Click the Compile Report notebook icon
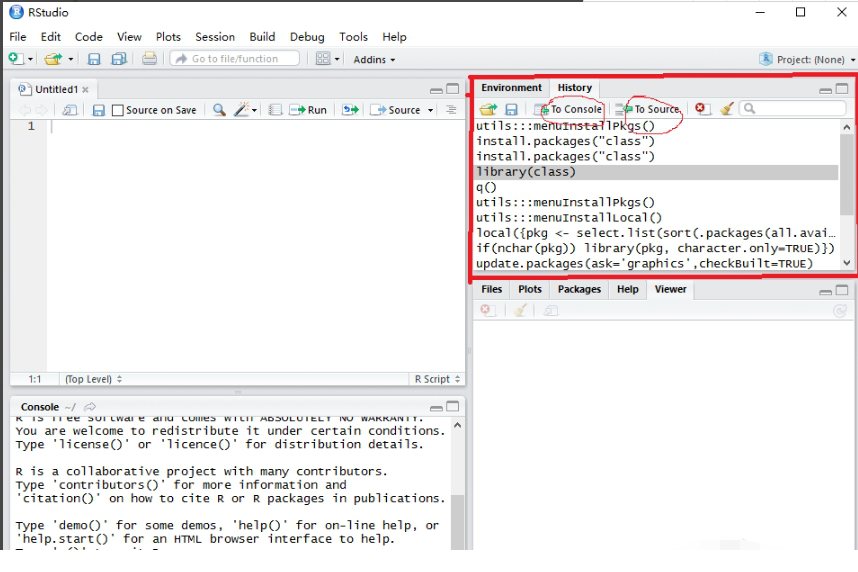 275,110
